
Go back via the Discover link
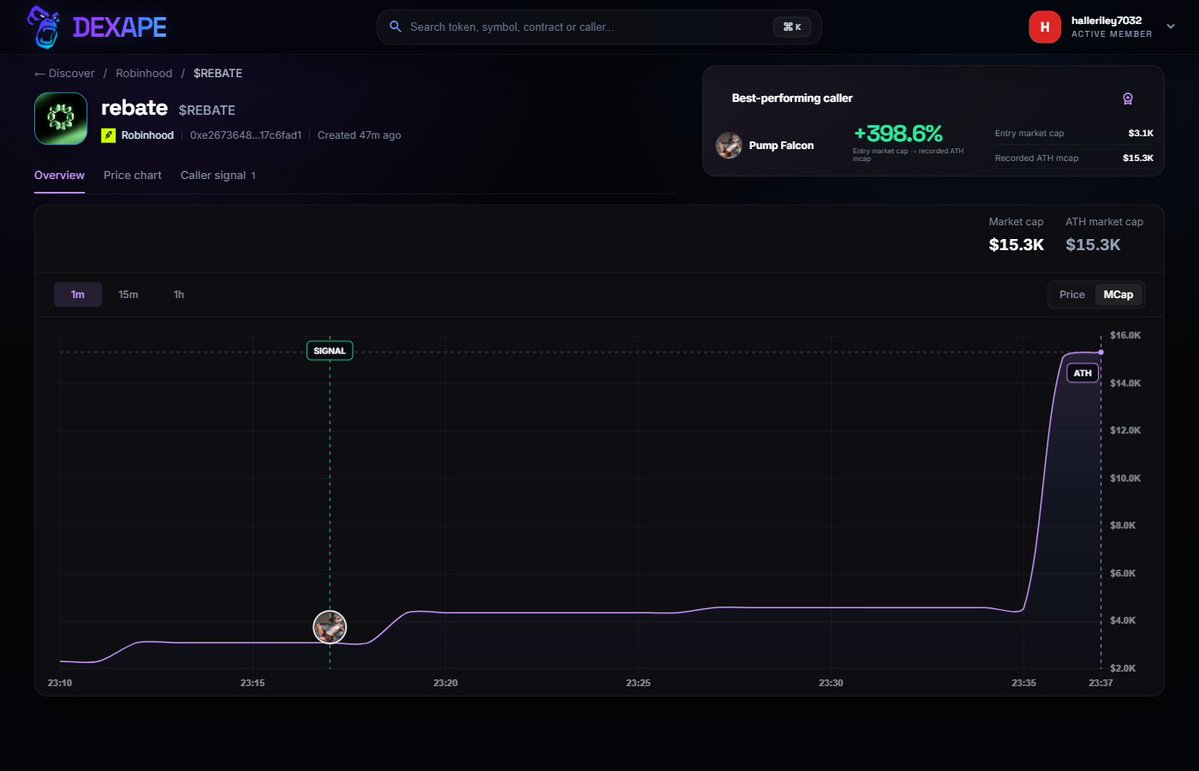(x=64, y=73)
